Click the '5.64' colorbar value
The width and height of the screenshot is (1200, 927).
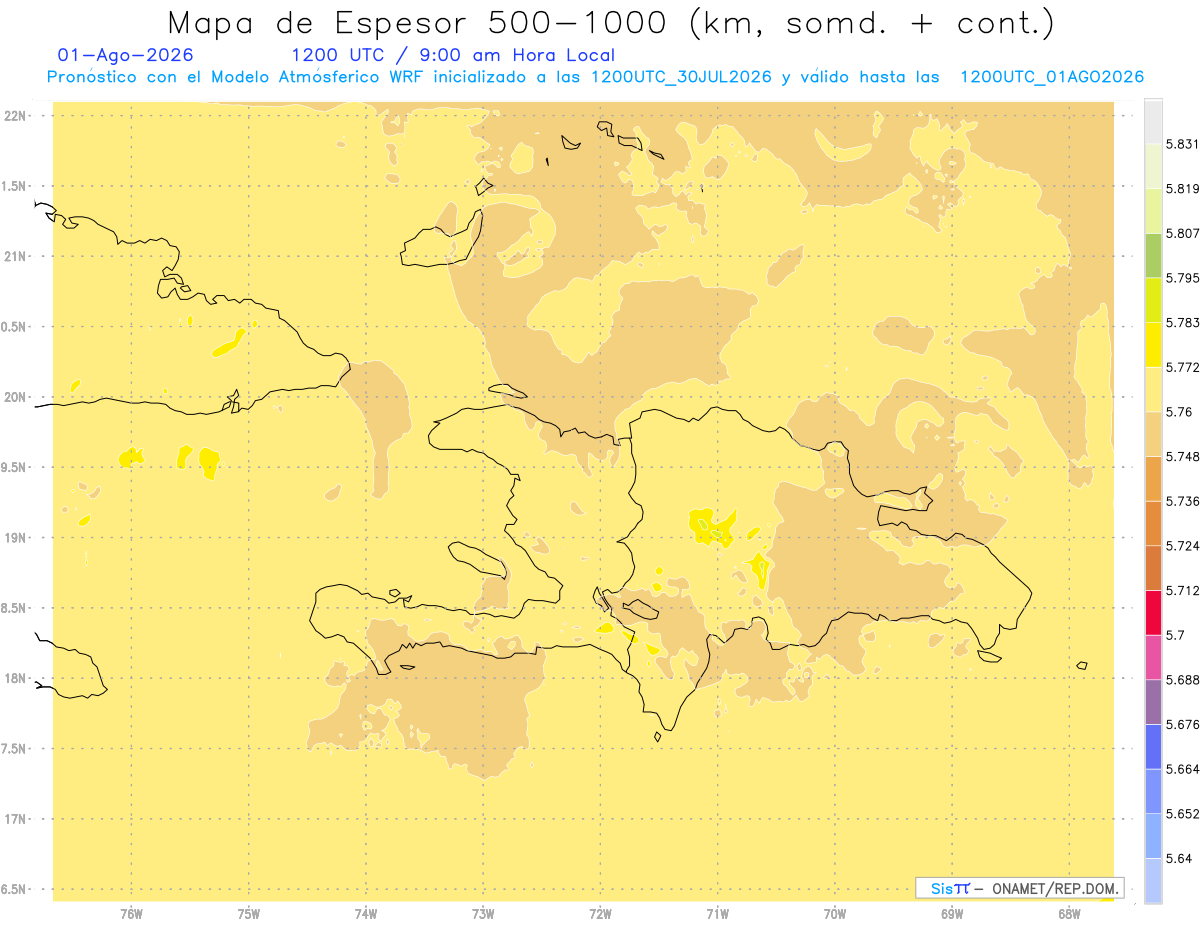click(x=1179, y=859)
